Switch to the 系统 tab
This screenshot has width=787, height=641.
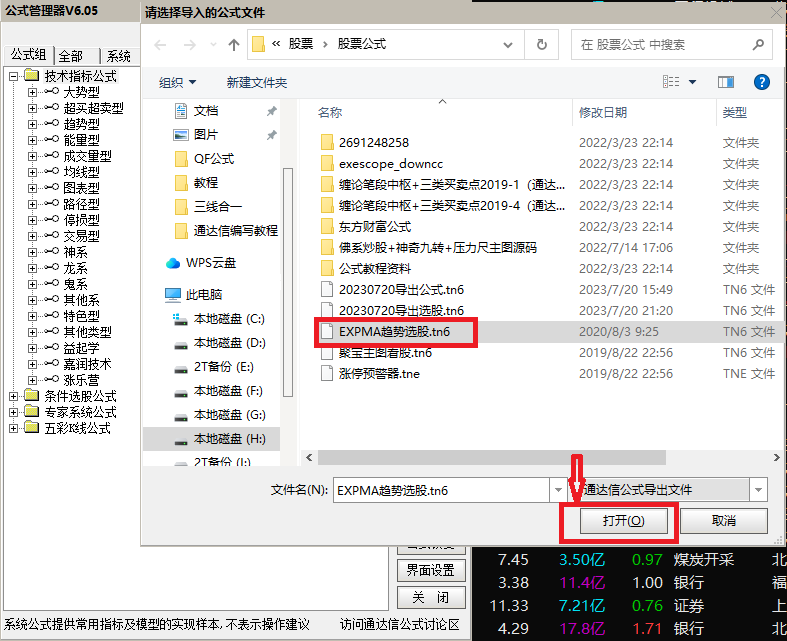coord(118,56)
